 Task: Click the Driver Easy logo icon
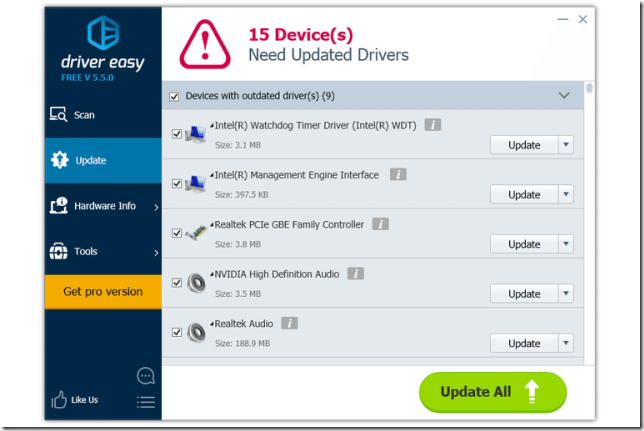pos(103,33)
